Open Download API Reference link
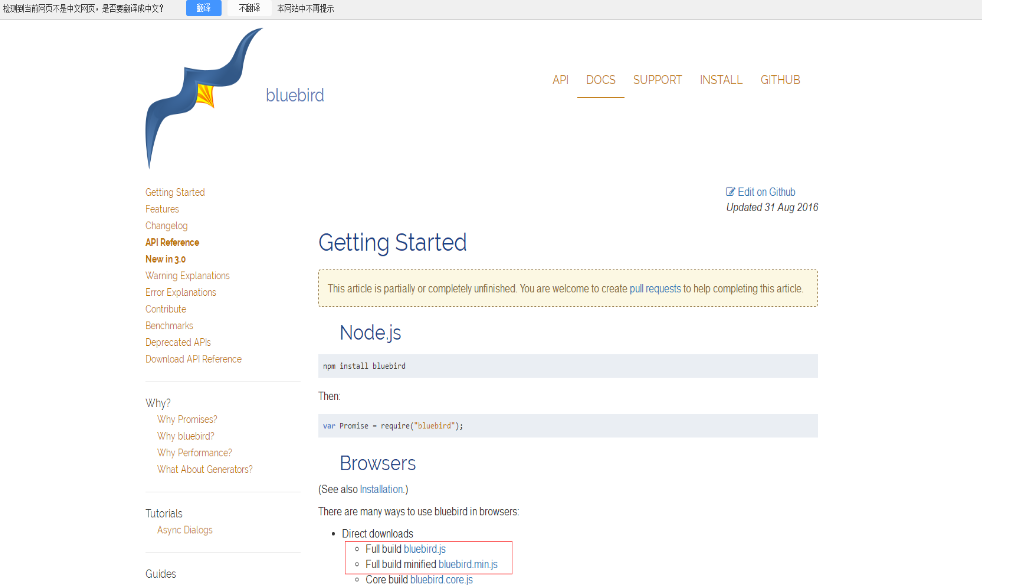This screenshot has height=585, width=1021. [x=193, y=359]
